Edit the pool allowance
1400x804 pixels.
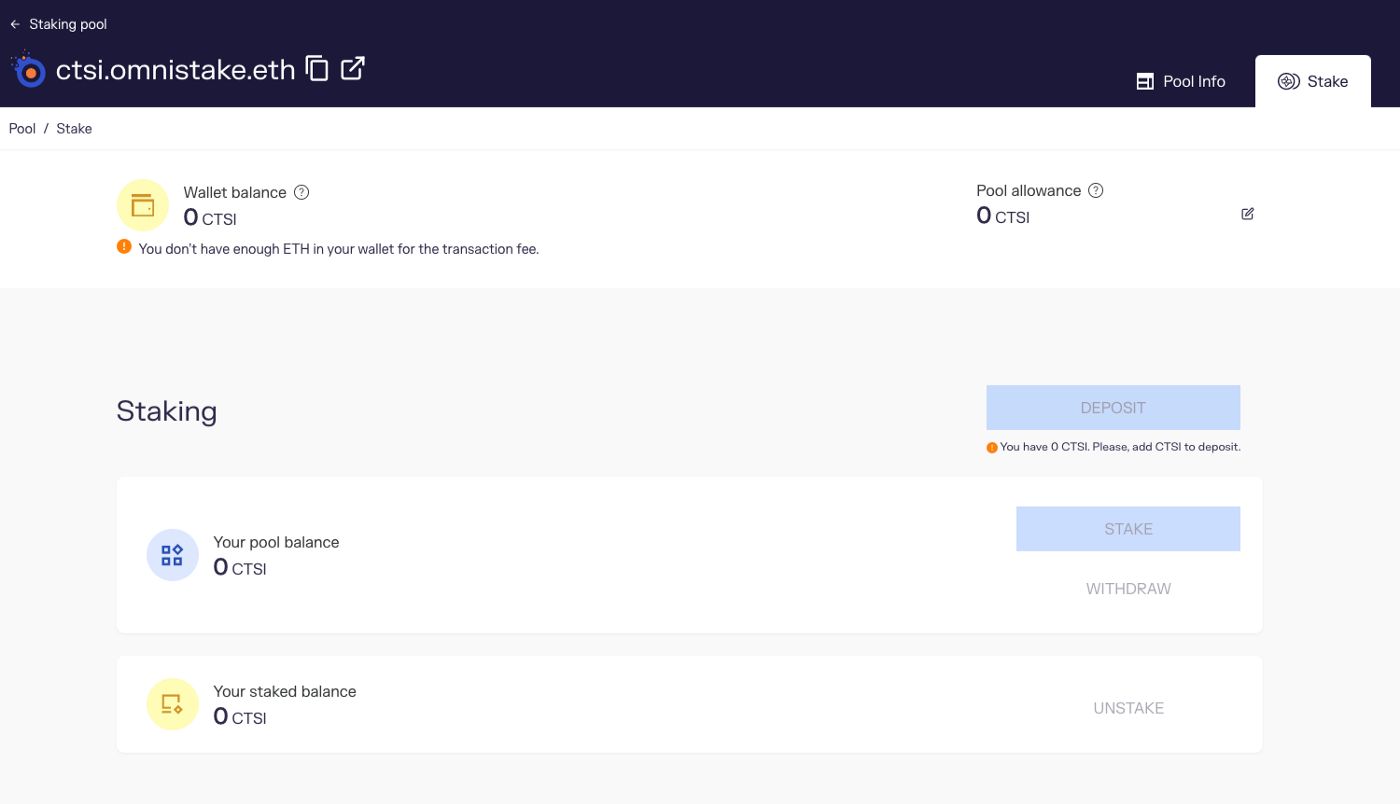(x=1247, y=213)
